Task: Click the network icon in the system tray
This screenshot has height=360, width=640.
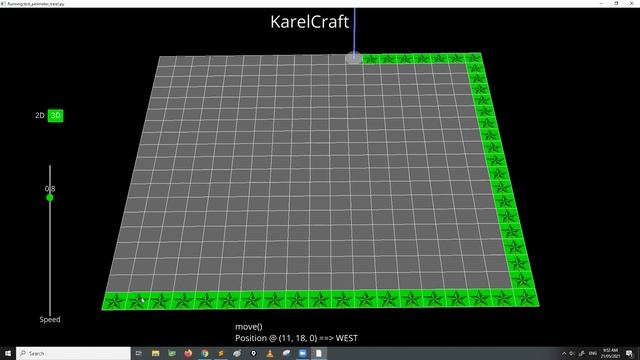Action: [582, 353]
